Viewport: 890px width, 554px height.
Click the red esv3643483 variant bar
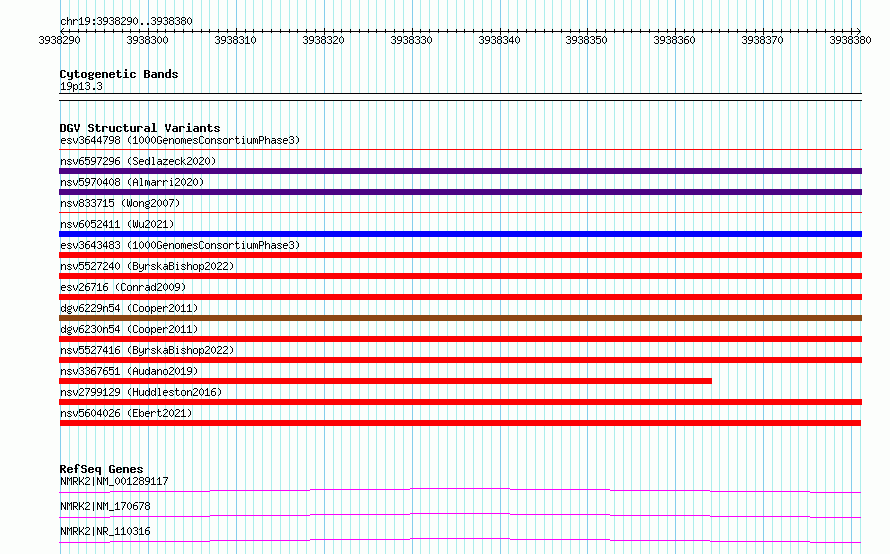pyautogui.click(x=460, y=255)
